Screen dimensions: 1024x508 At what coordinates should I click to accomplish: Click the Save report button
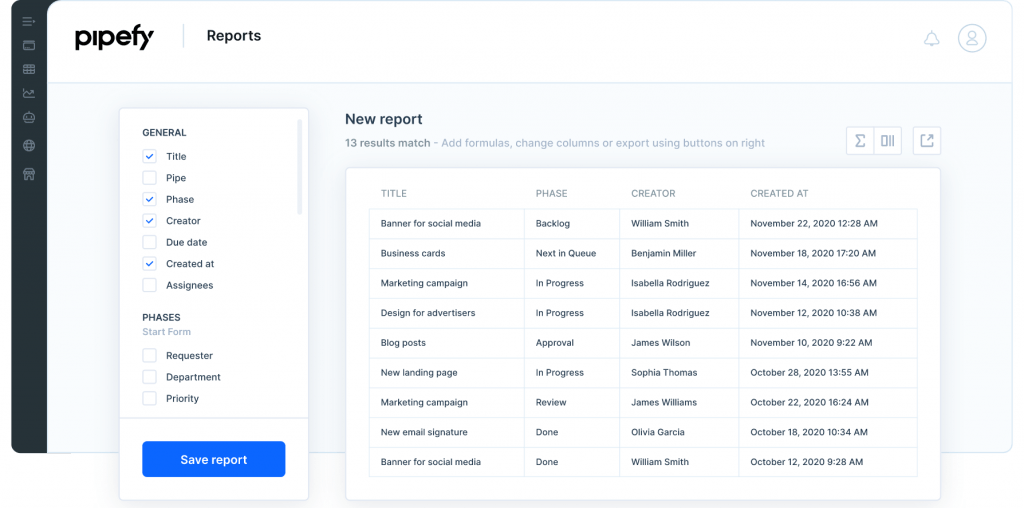click(x=214, y=459)
